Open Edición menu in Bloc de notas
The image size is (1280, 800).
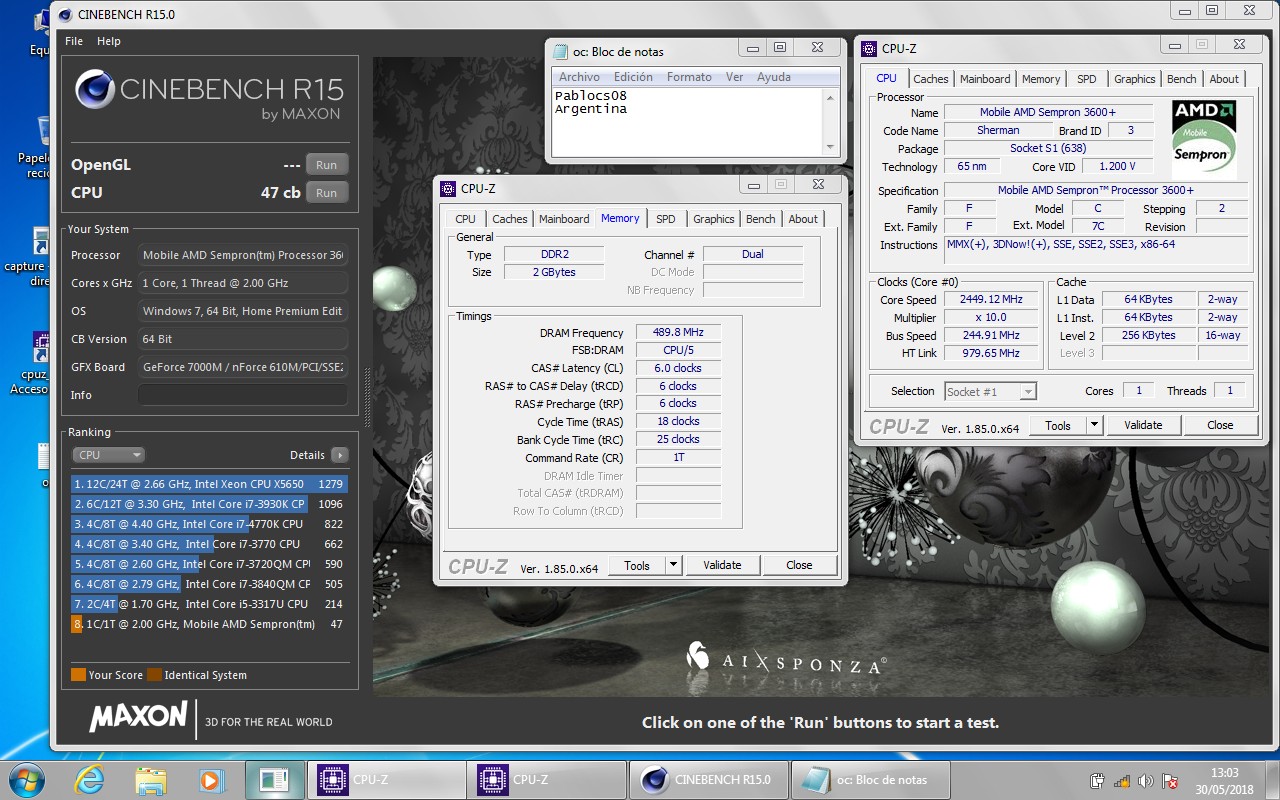click(x=633, y=77)
